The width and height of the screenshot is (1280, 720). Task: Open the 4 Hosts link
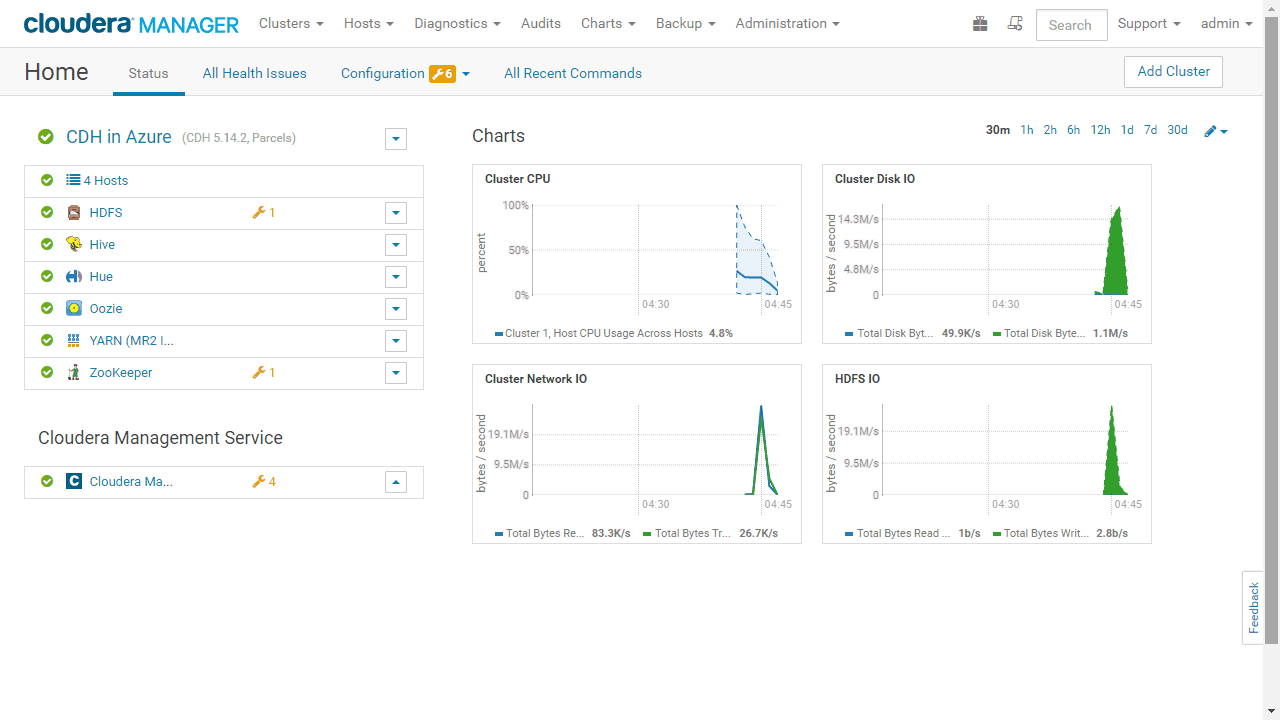pos(106,181)
